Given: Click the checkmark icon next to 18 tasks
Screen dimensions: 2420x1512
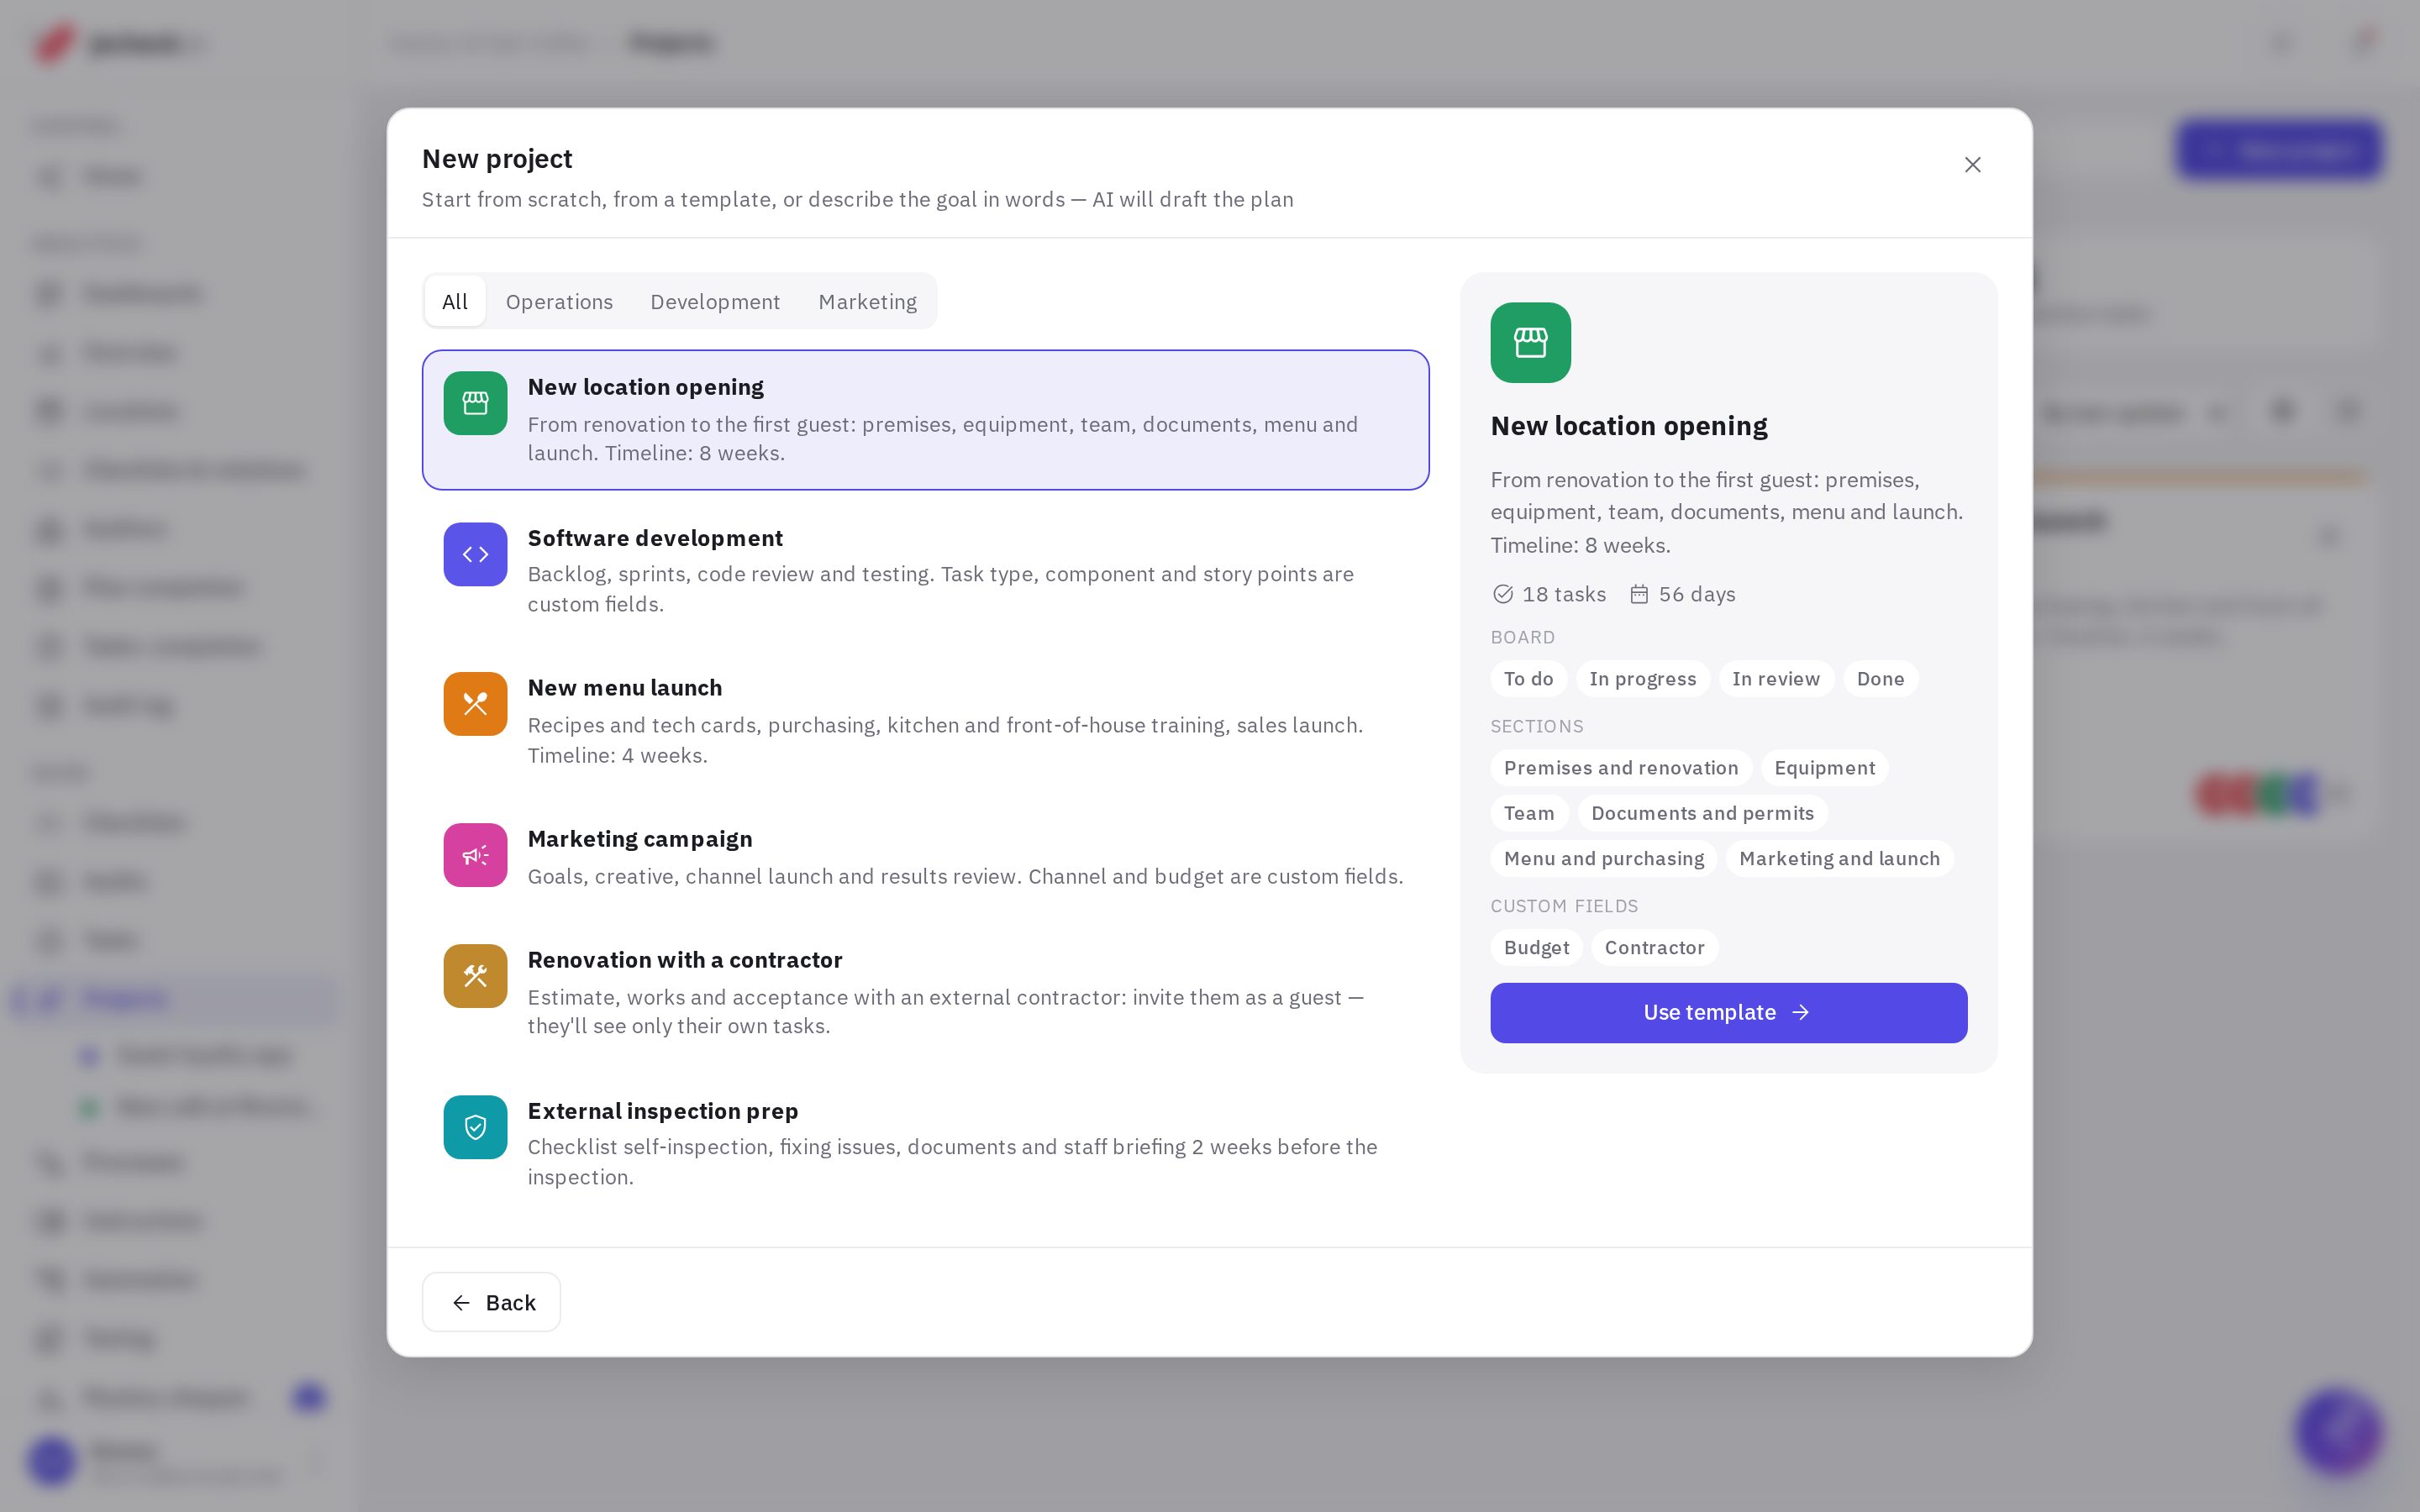Looking at the screenshot, I should [x=1502, y=595].
